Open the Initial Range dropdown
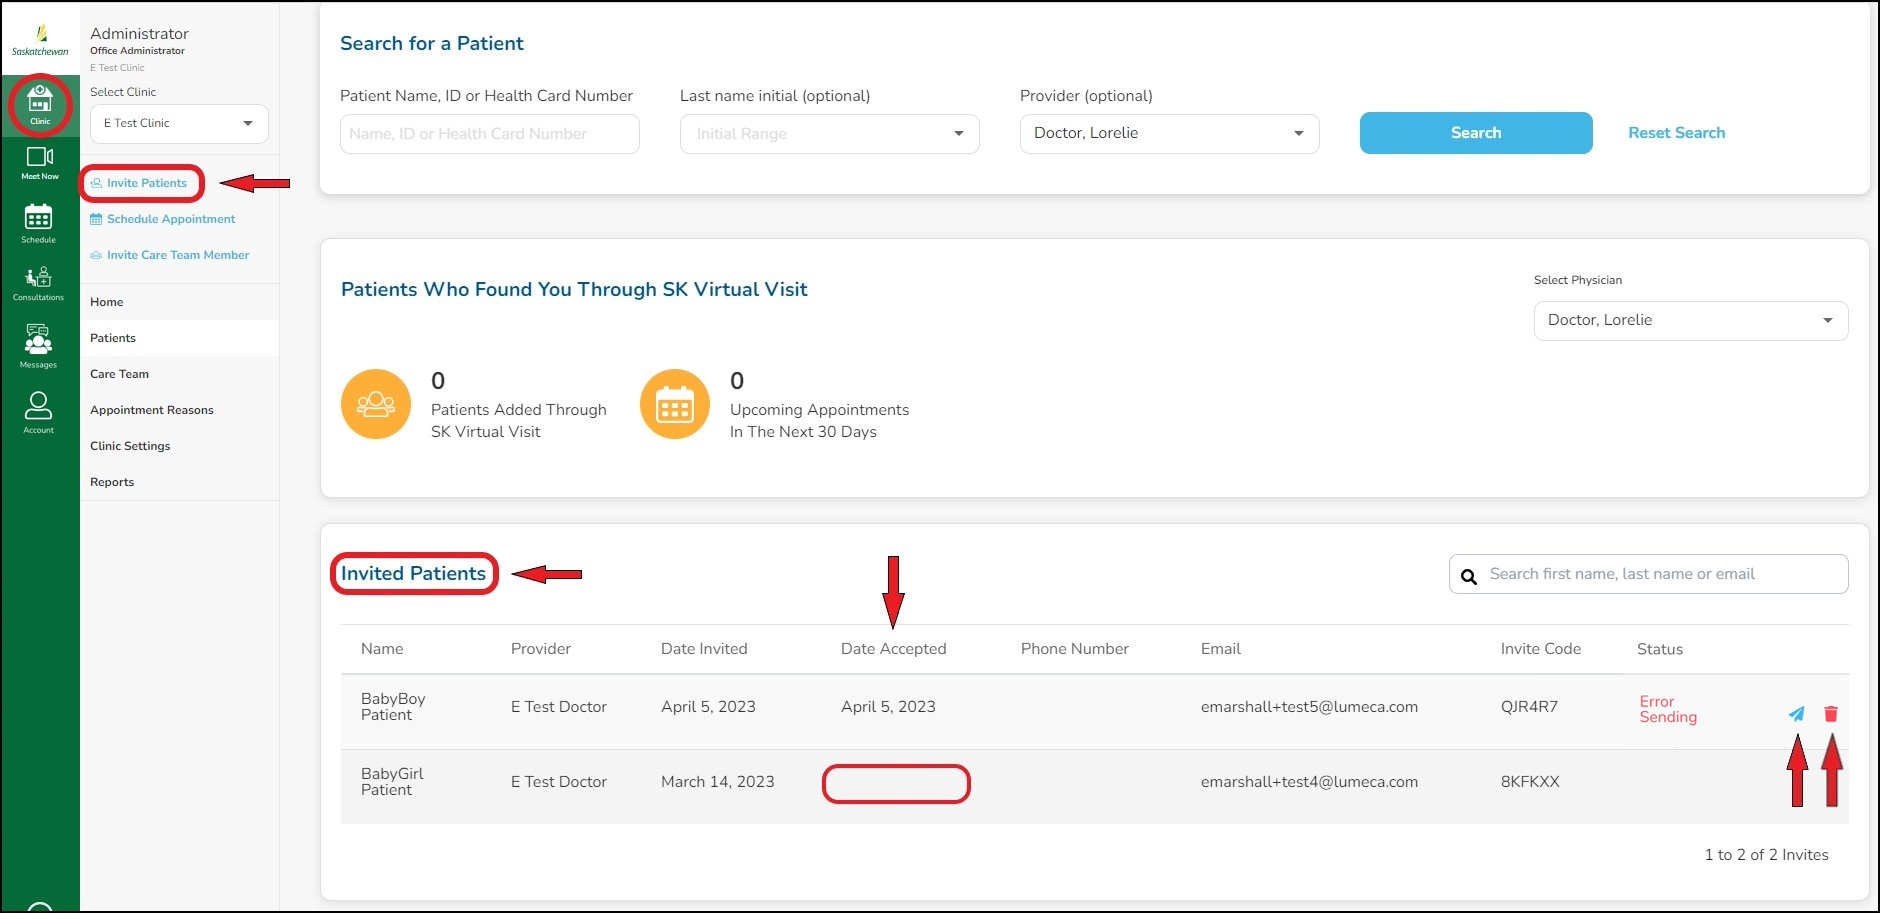Screen dimensions: 1880x913 [829, 134]
